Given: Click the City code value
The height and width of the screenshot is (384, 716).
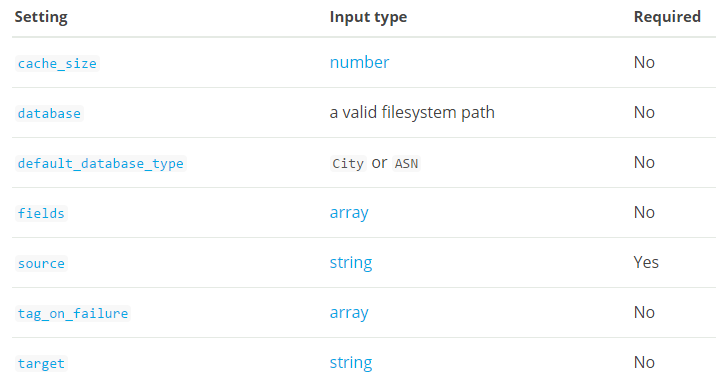Looking at the screenshot, I should coord(348,163).
